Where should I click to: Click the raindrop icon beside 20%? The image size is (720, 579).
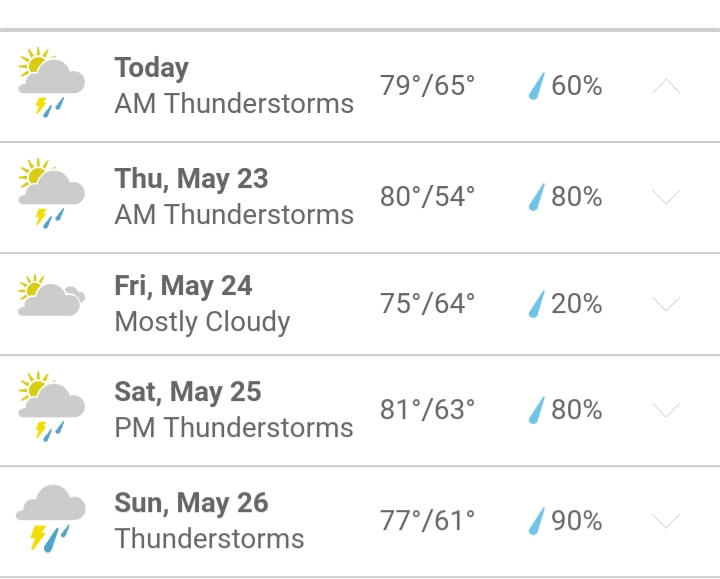[536, 304]
